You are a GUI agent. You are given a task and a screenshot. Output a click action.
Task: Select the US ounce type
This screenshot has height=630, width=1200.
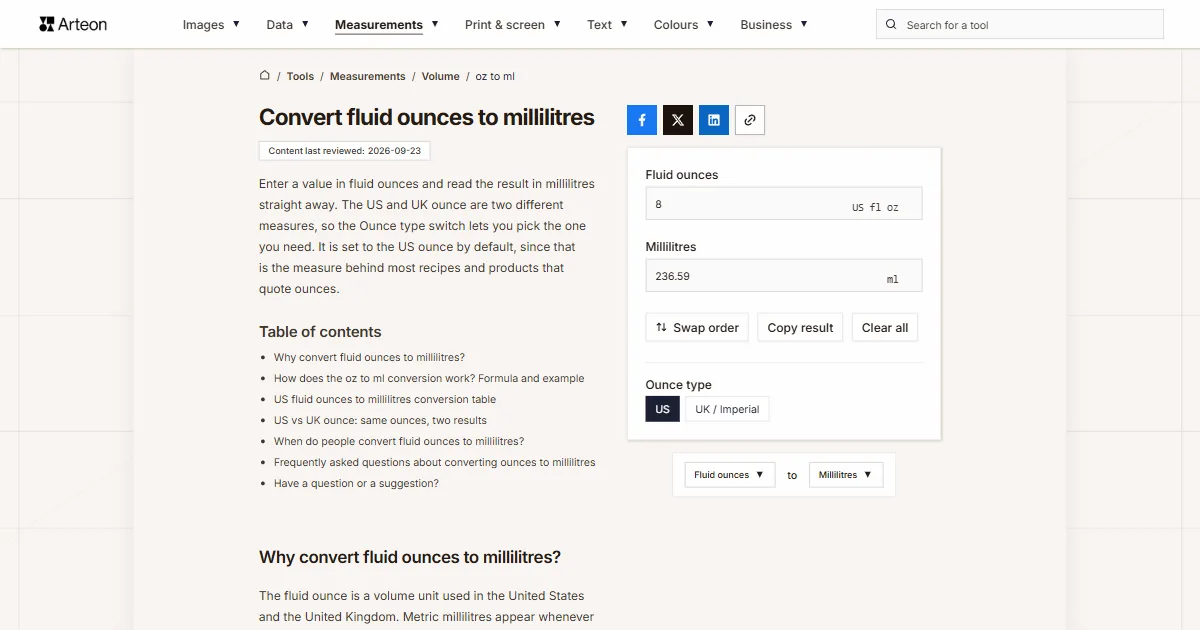pyautogui.click(x=663, y=409)
